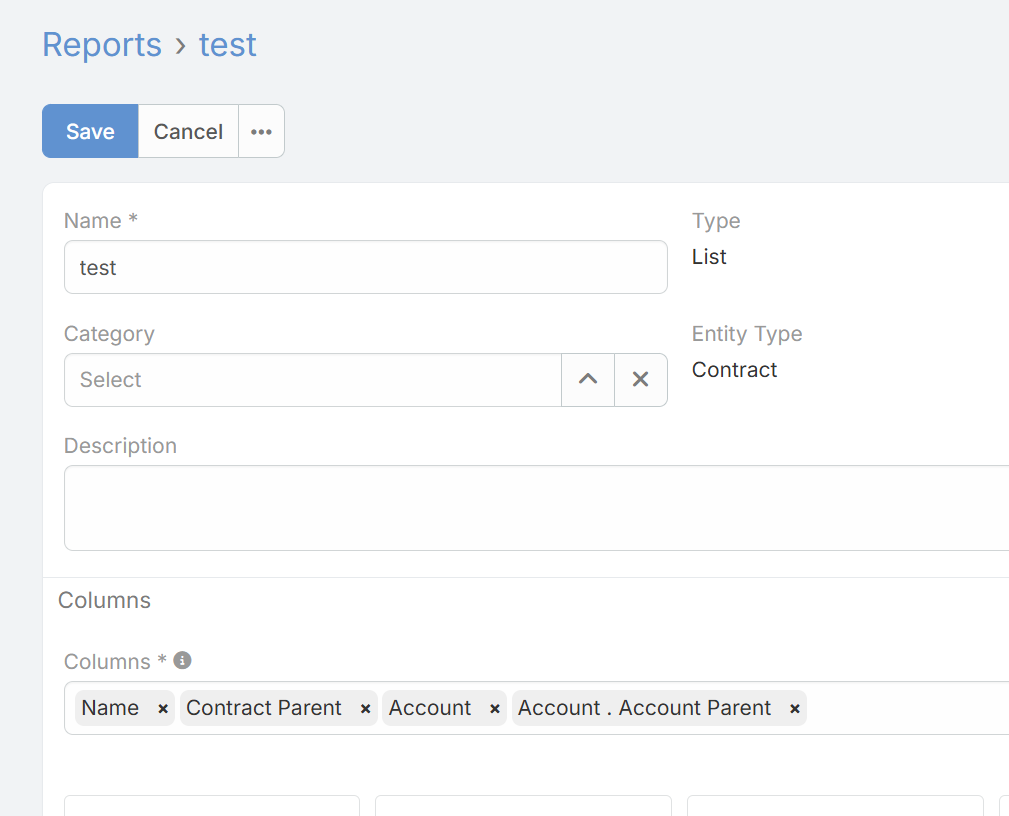Image resolution: width=1009 pixels, height=816 pixels.
Task: Remove the Name column chip
Action: tap(163, 709)
